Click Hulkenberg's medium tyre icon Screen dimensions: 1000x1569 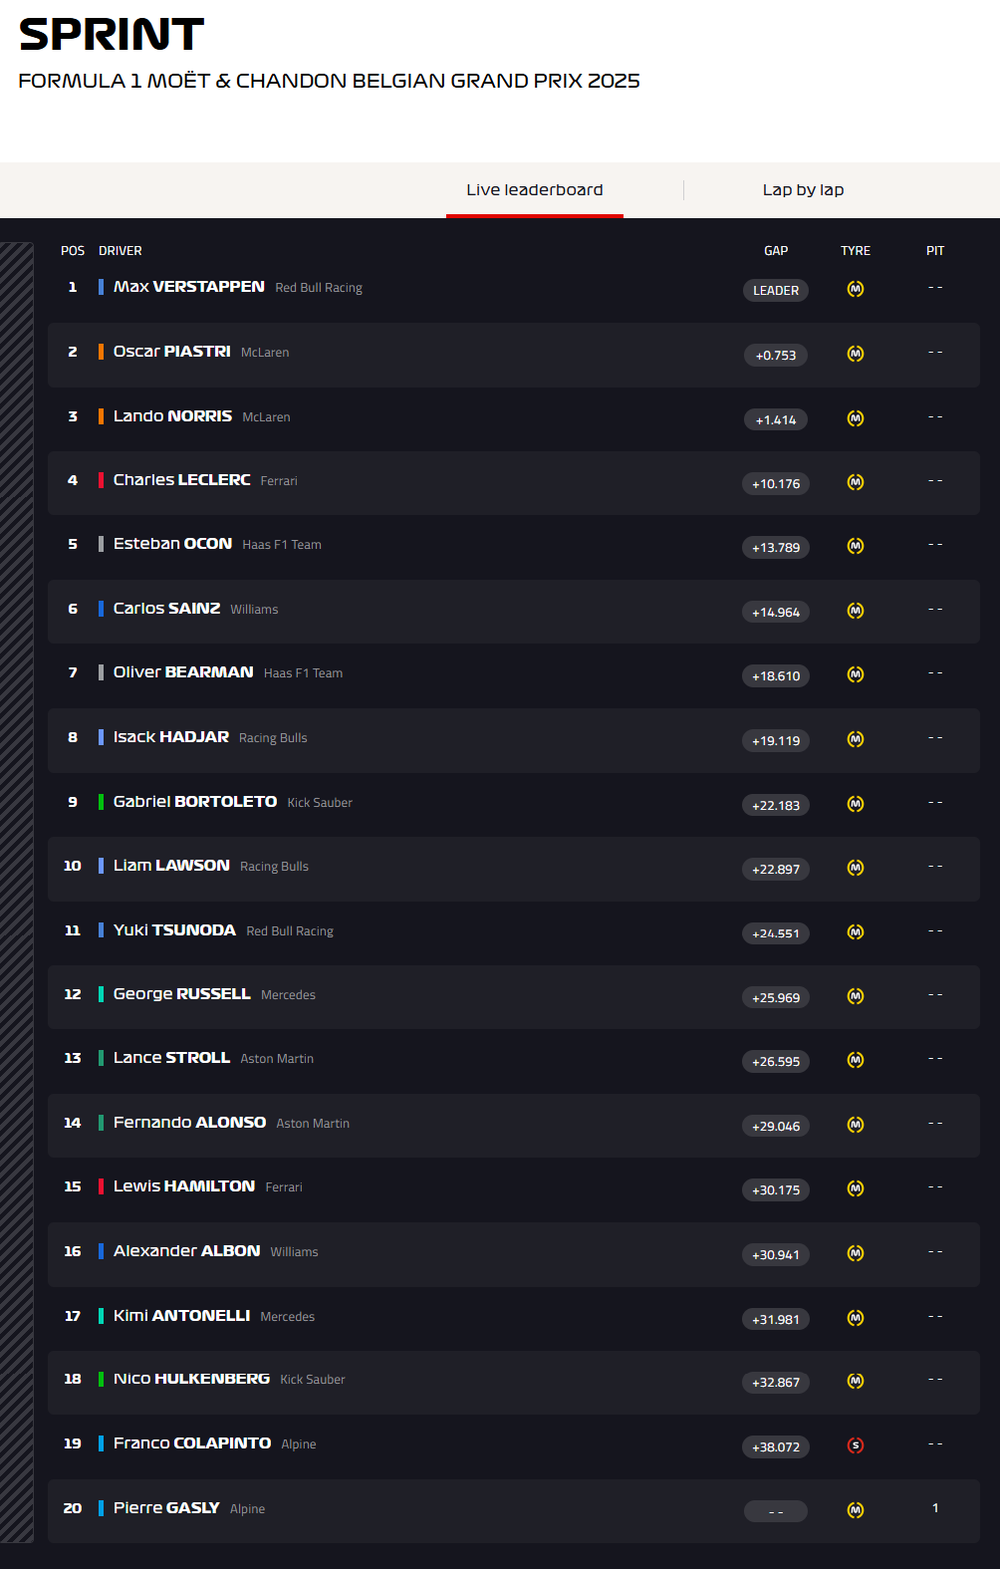855,1381
